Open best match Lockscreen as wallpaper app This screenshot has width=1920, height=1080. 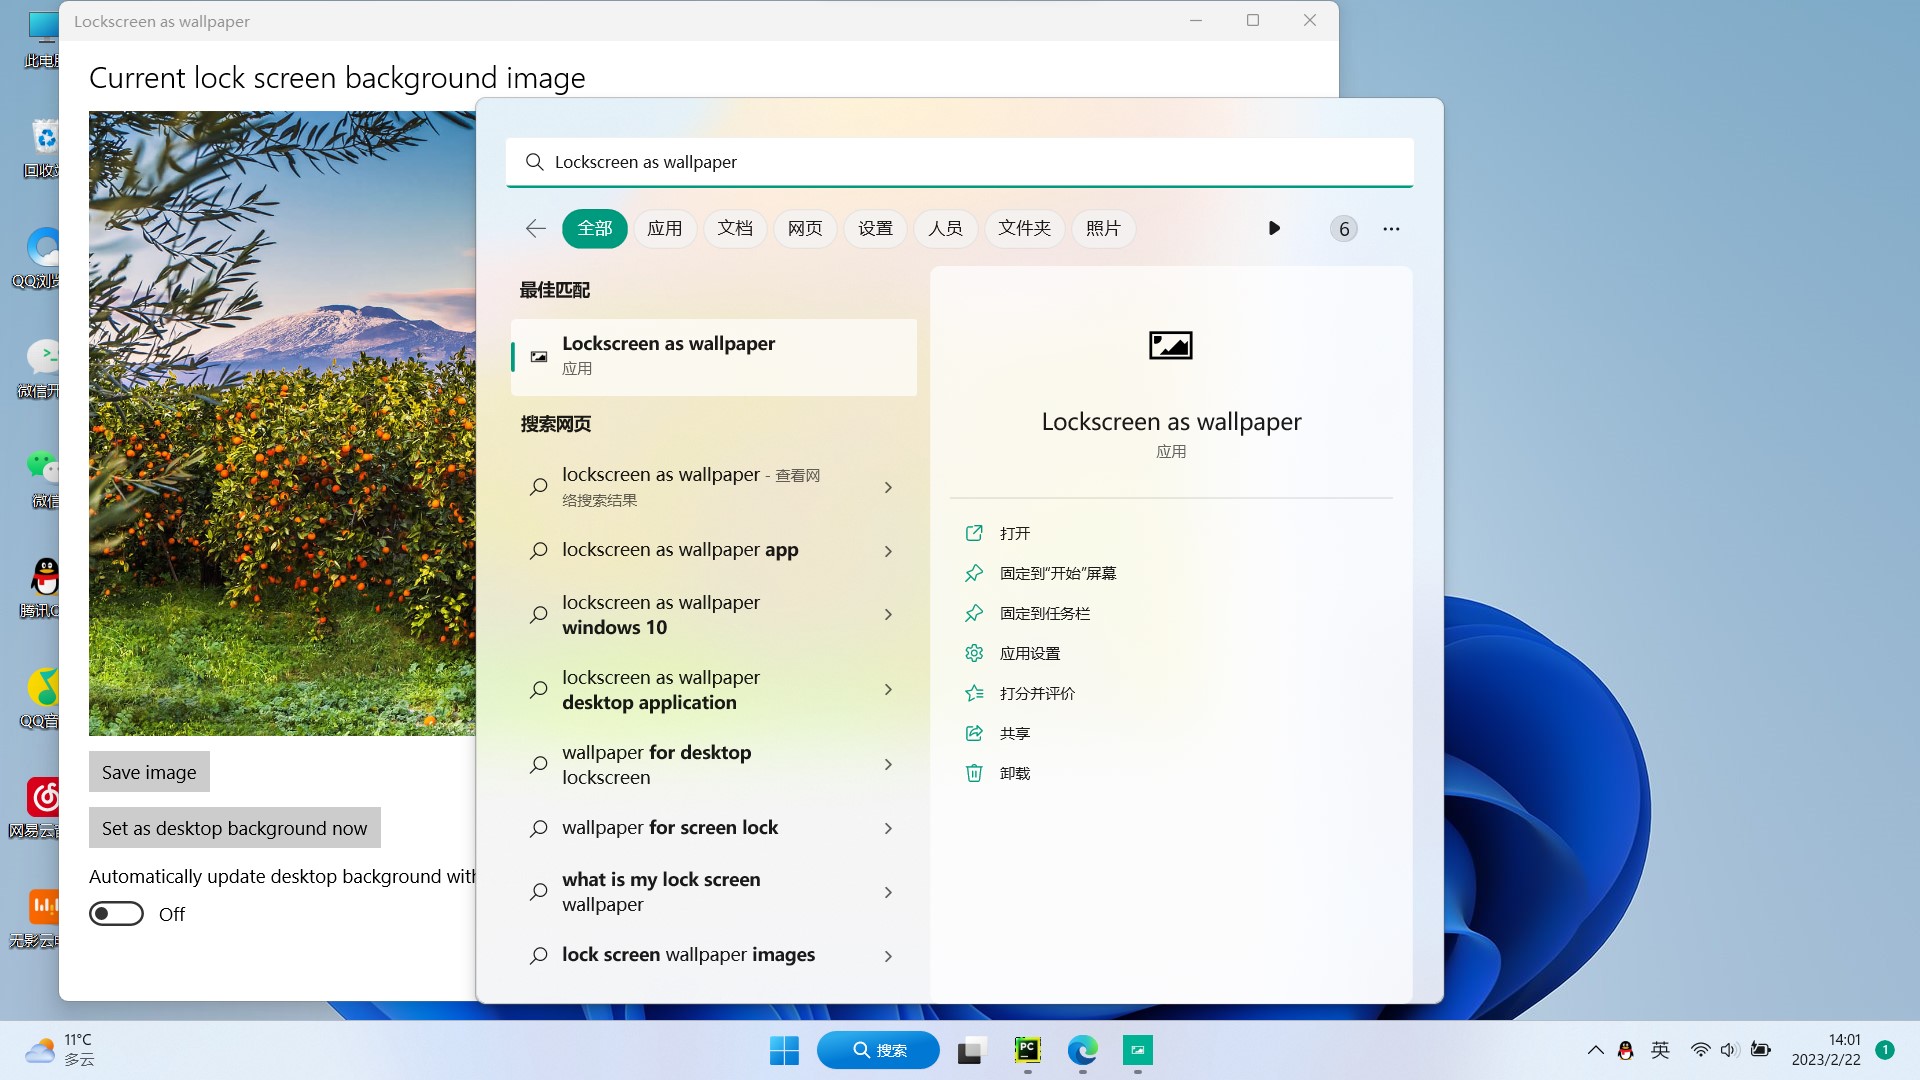pos(714,356)
